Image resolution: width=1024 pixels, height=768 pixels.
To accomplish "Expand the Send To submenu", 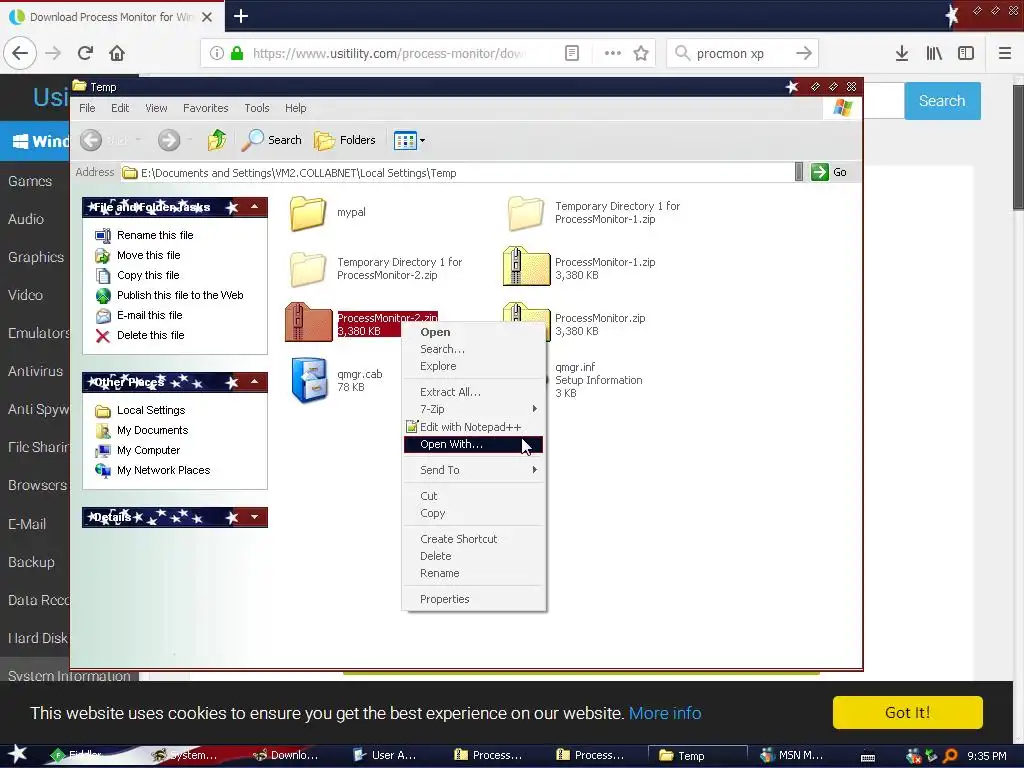I will point(474,470).
